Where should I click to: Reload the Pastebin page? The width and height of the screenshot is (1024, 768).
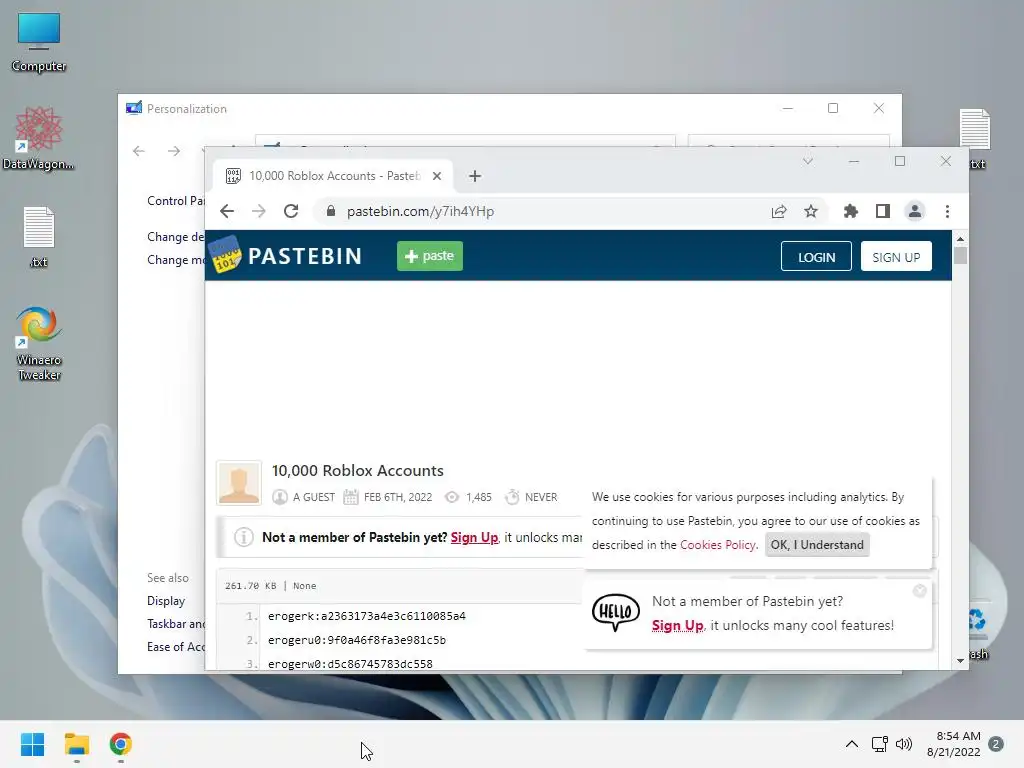pos(291,211)
